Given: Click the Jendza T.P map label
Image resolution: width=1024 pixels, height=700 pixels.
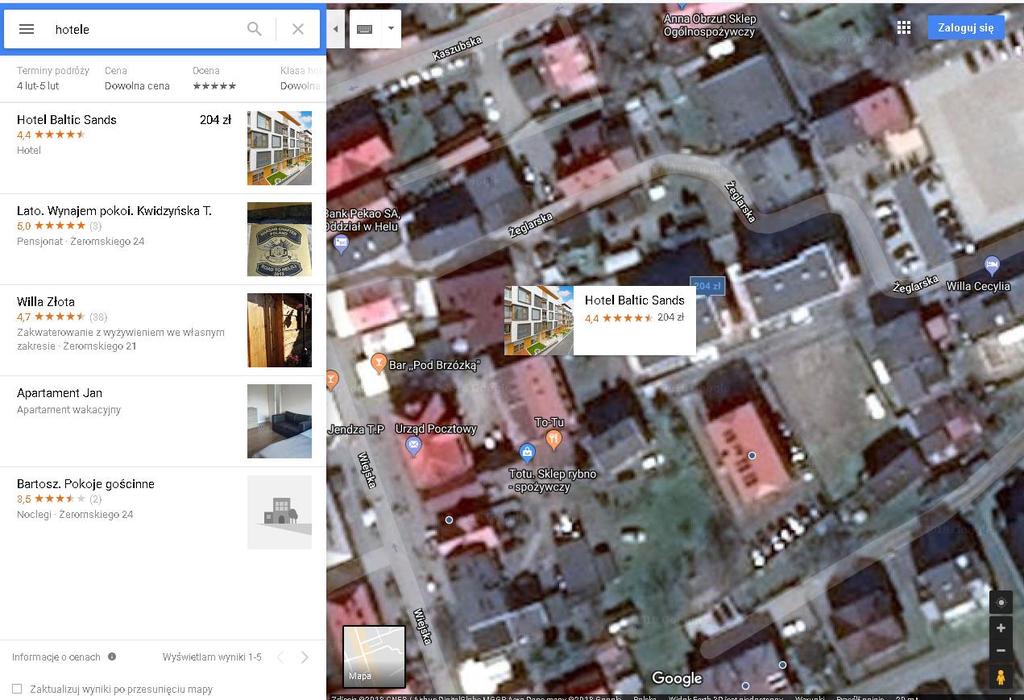Looking at the screenshot, I should point(356,429).
